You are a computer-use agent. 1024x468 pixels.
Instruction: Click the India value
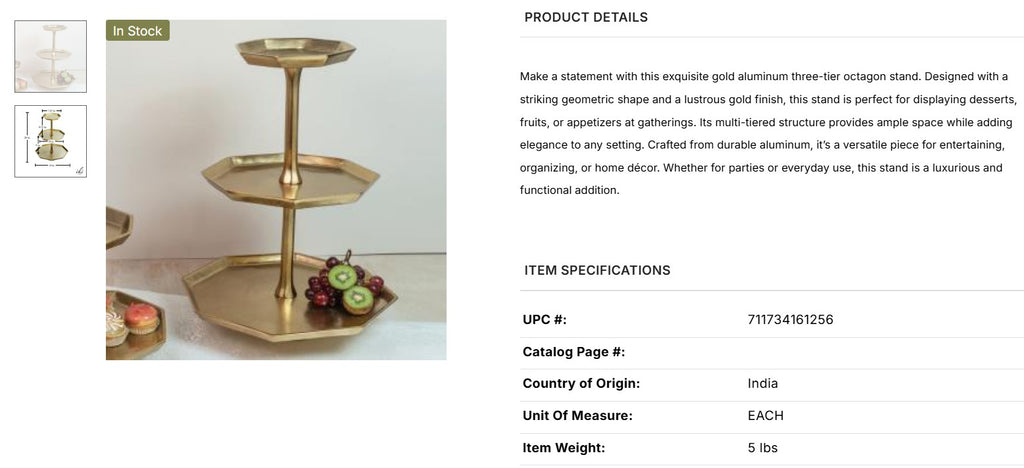coord(763,384)
